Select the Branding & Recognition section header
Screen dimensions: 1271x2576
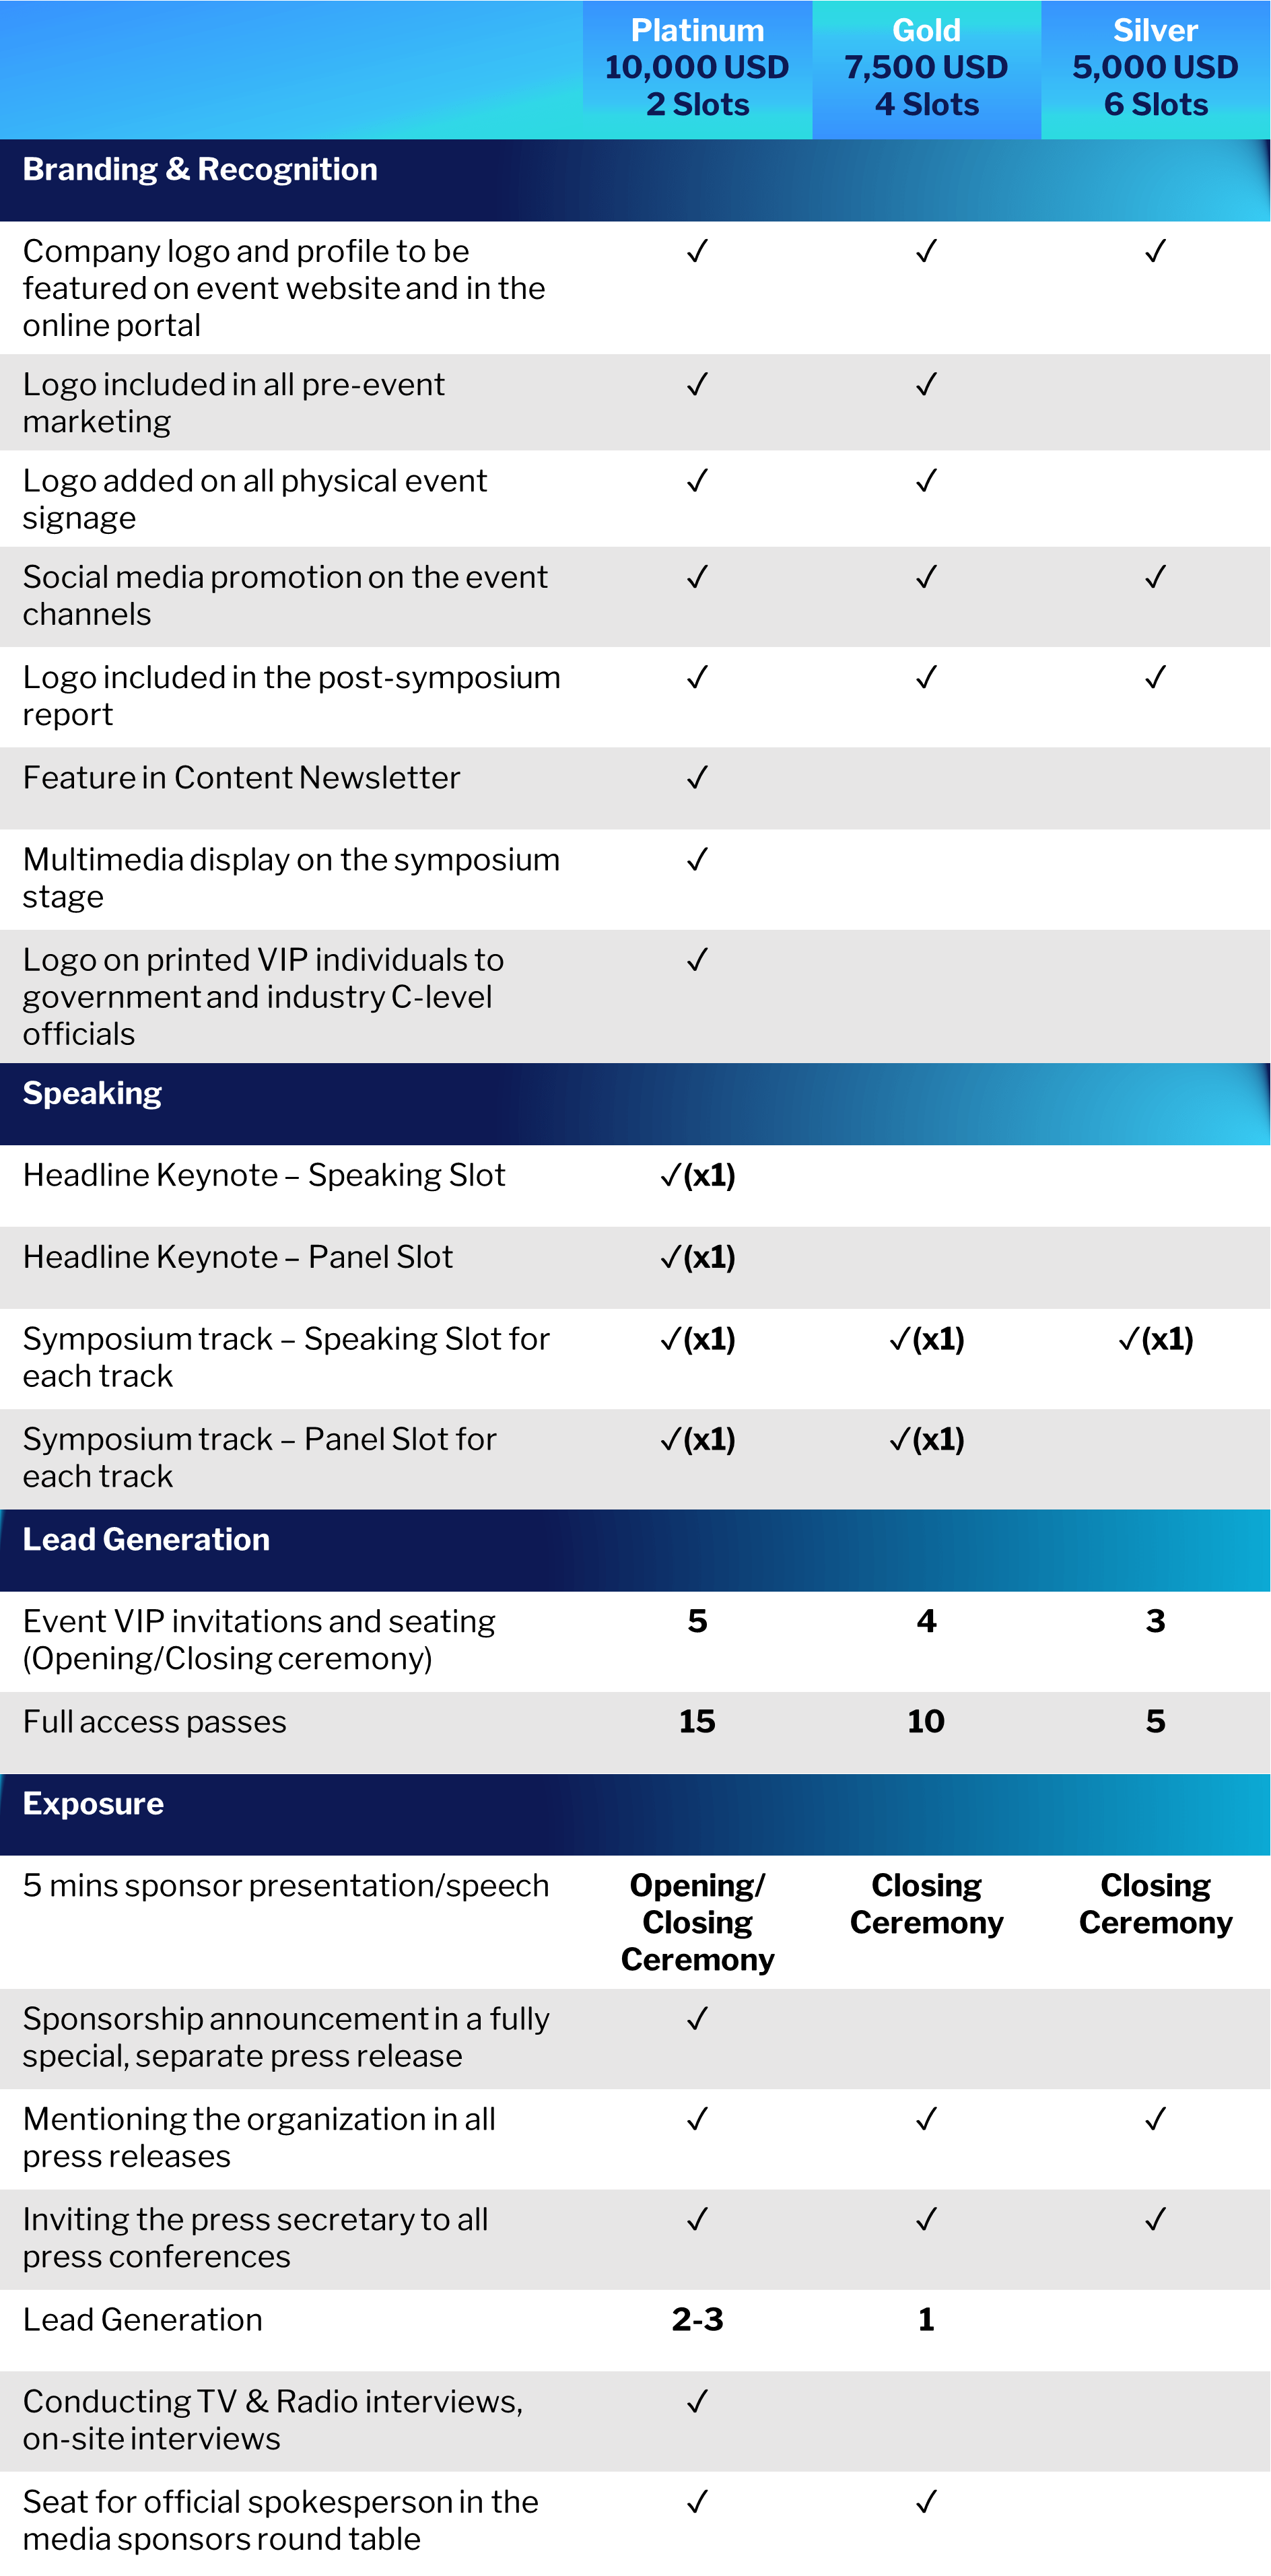click(x=200, y=170)
